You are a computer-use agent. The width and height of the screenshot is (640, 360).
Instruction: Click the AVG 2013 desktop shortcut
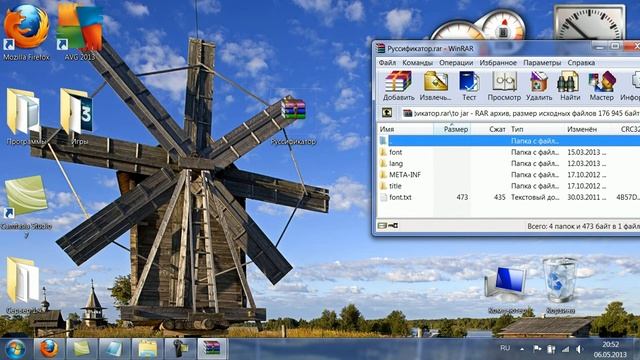80,33
